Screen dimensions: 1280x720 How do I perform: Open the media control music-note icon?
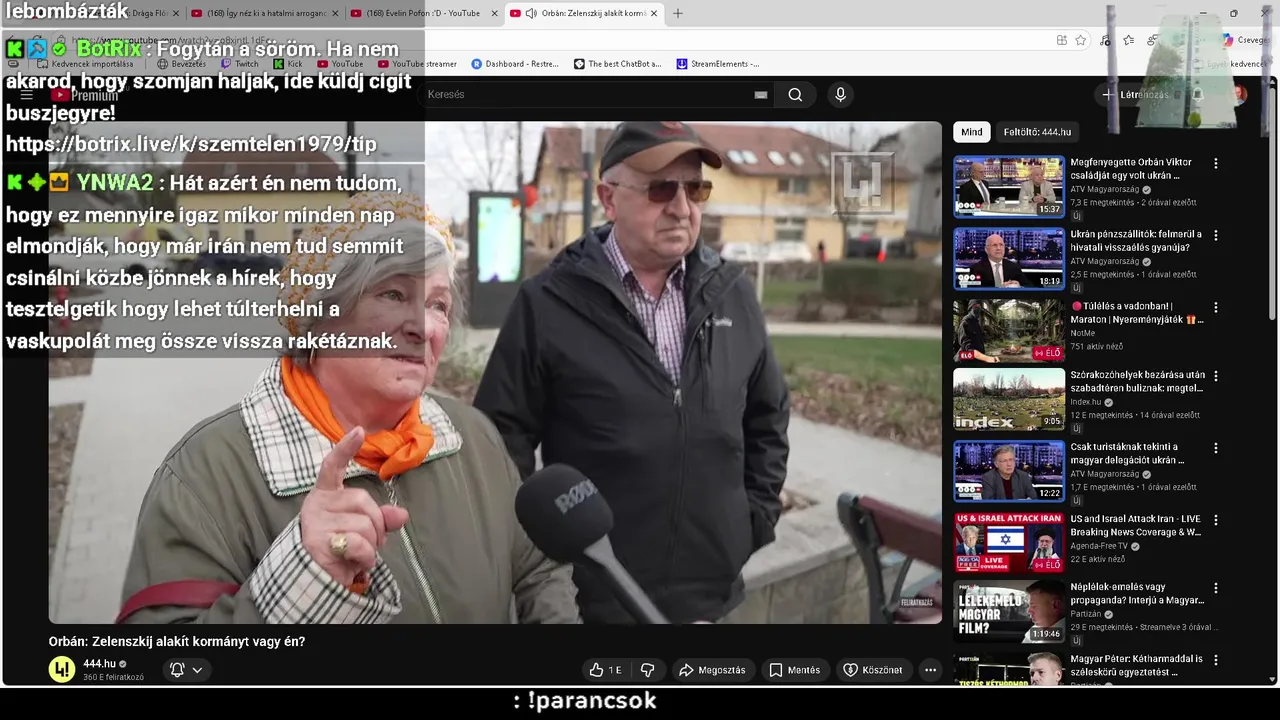click(1105, 40)
